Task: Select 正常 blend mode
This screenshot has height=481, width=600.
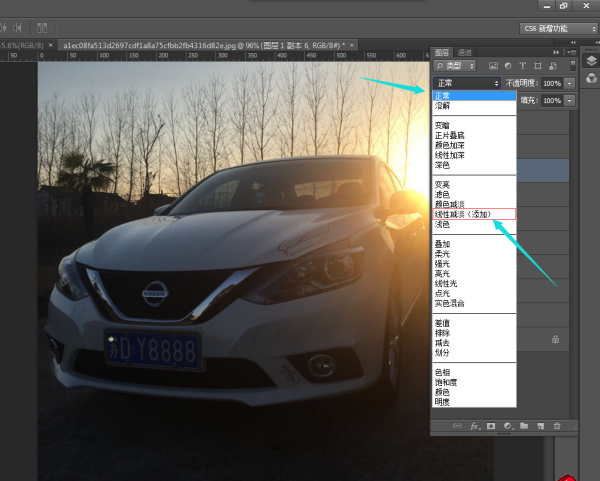Action: pos(474,96)
